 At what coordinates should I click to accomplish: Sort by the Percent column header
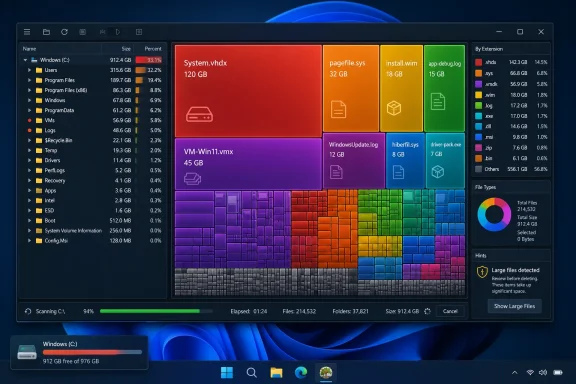[153, 49]
